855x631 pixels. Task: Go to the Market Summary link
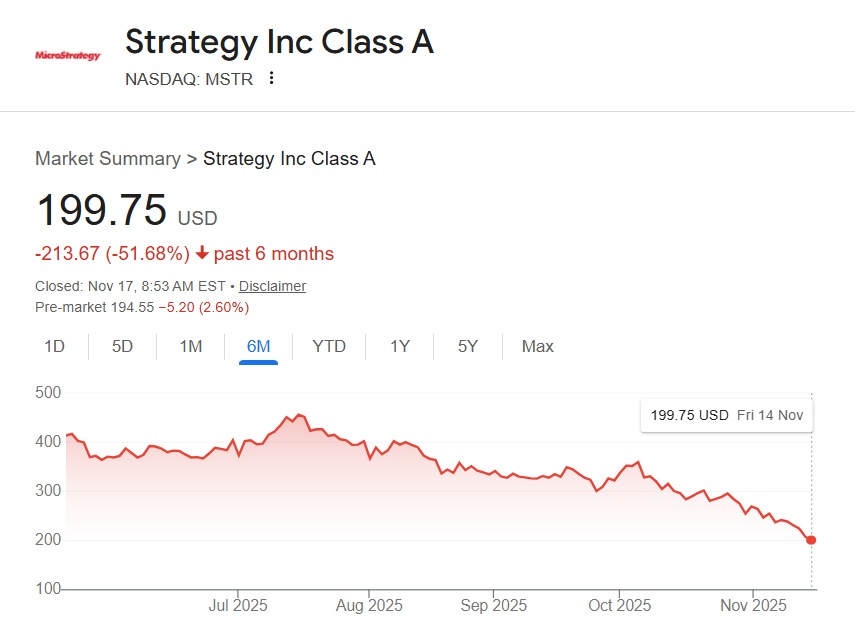click(x=108, y=158)
